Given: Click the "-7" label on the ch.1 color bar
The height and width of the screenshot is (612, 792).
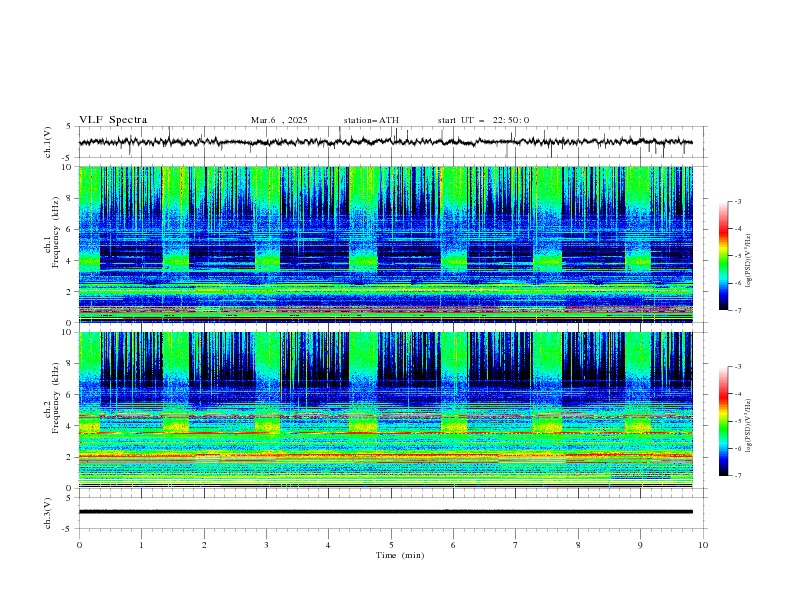Looking at the screenshot, I should point(737,311).
